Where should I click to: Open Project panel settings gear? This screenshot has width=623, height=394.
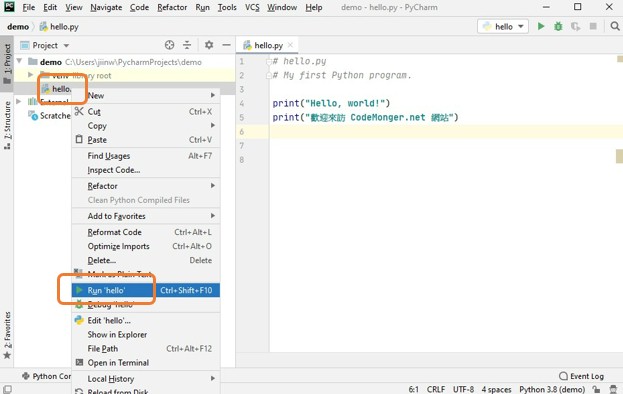(209, 45)
